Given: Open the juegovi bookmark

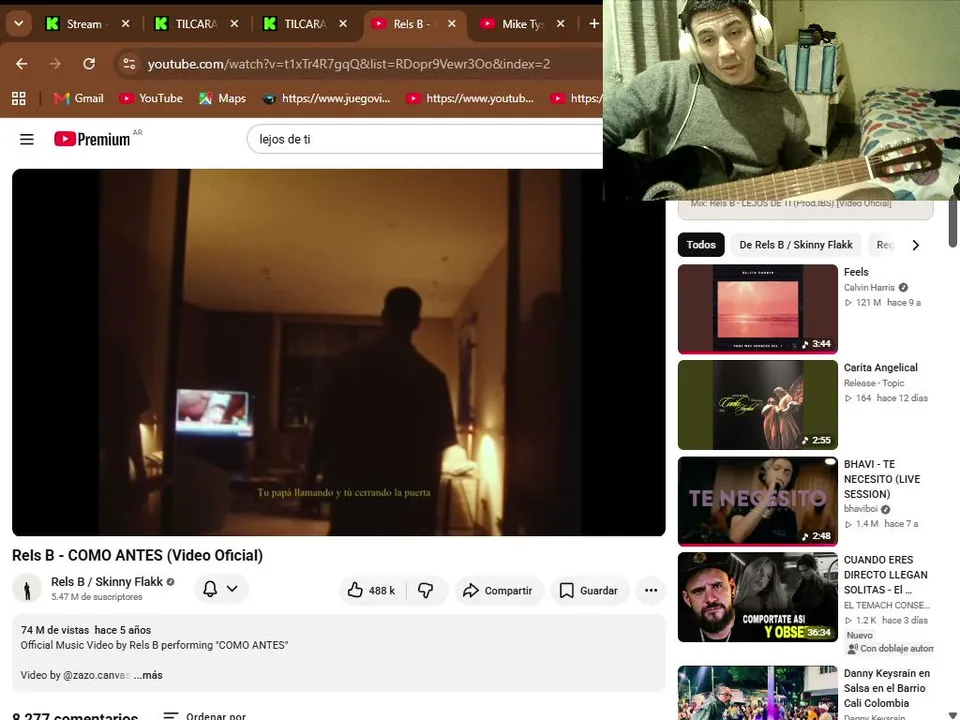Looking at the screenshot, I should (326, 98).
